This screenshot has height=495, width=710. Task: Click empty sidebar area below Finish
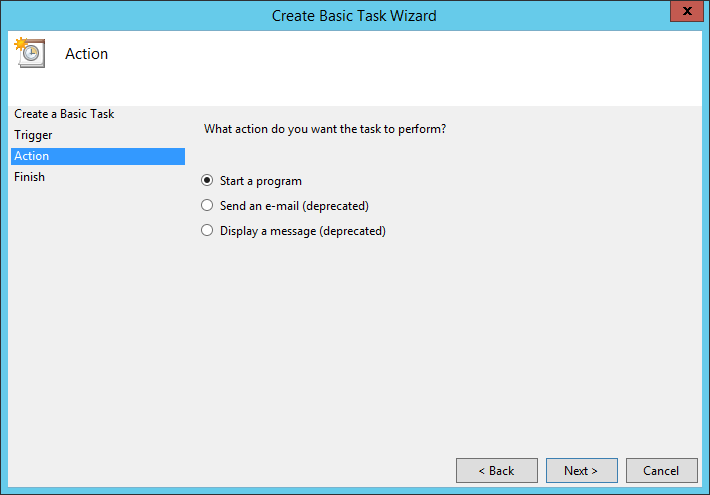click(x=98, y=317)
